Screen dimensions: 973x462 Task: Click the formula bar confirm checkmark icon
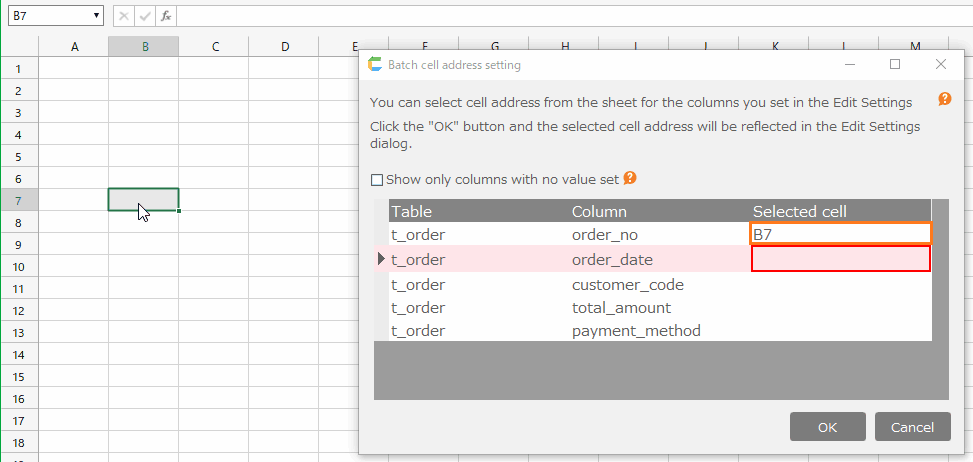(x=144, y=16)
